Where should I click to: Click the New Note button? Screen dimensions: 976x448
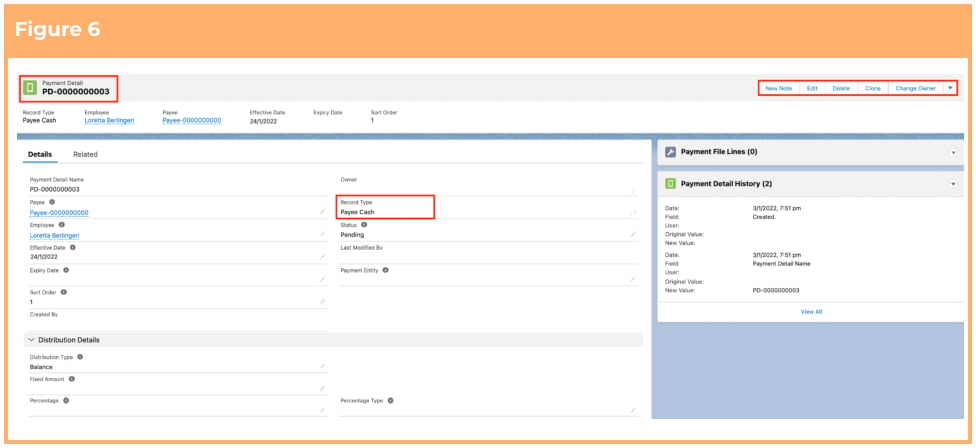(x=778, y=88)
